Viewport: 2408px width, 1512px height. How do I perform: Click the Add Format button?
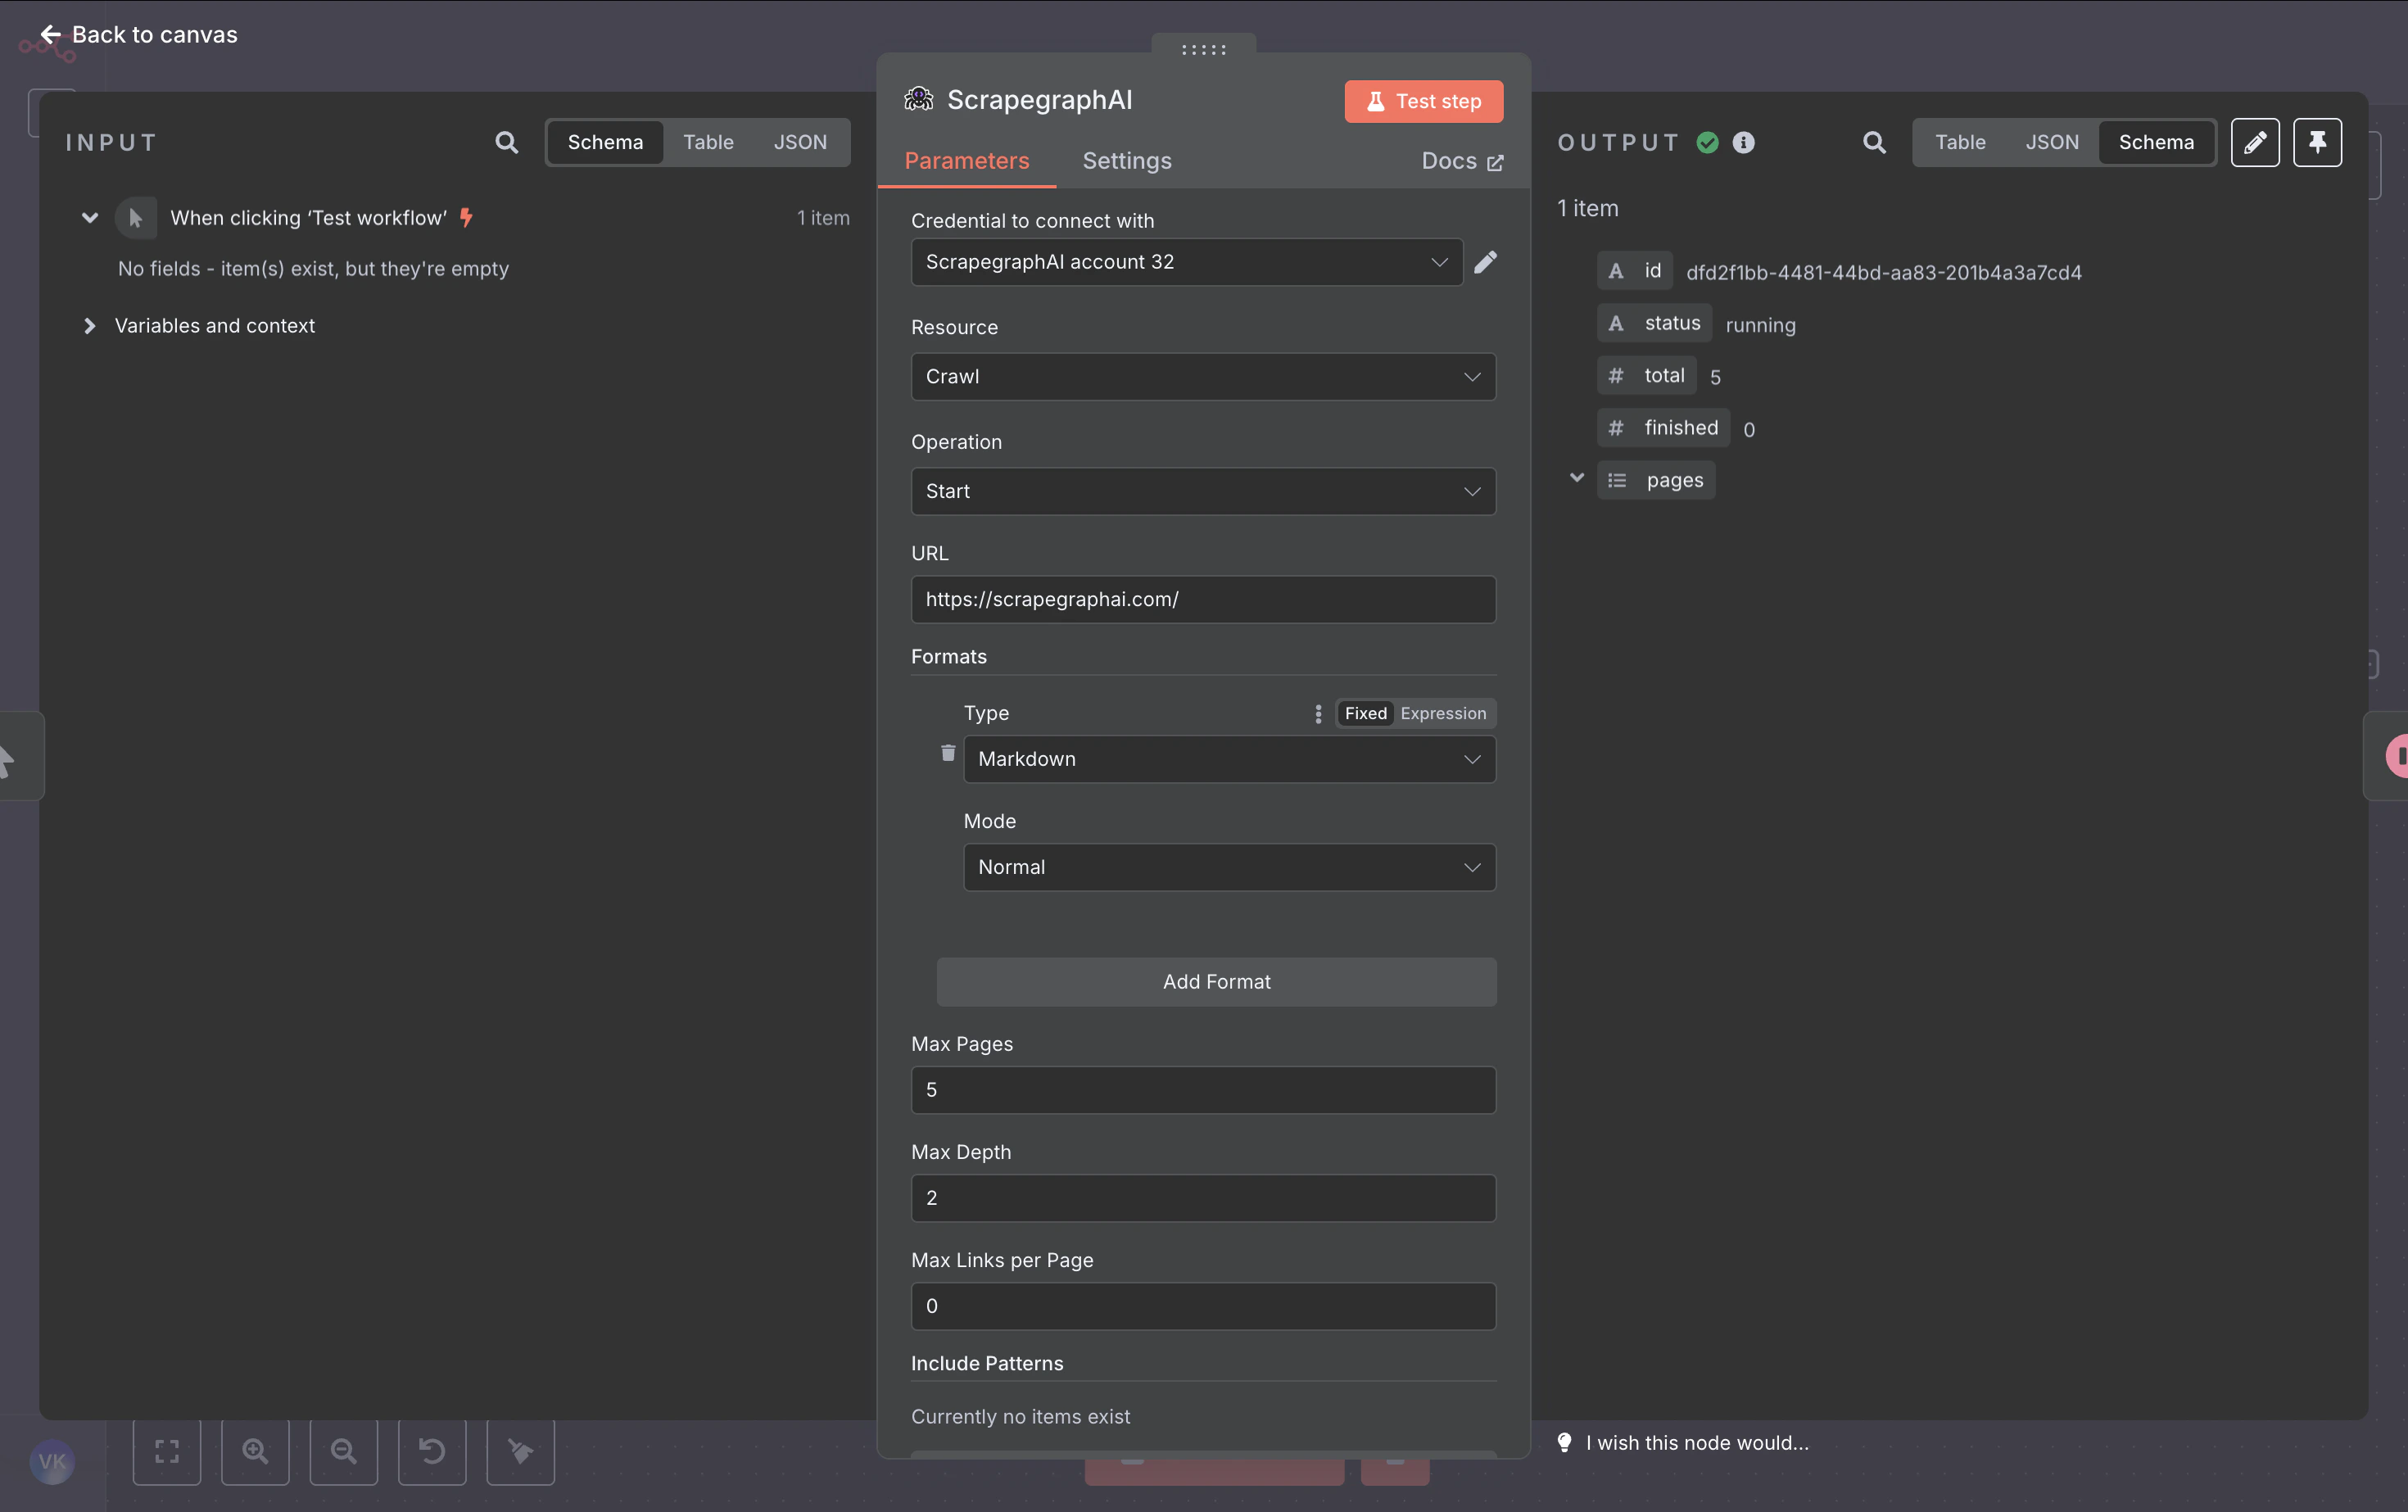[1216, 981]
